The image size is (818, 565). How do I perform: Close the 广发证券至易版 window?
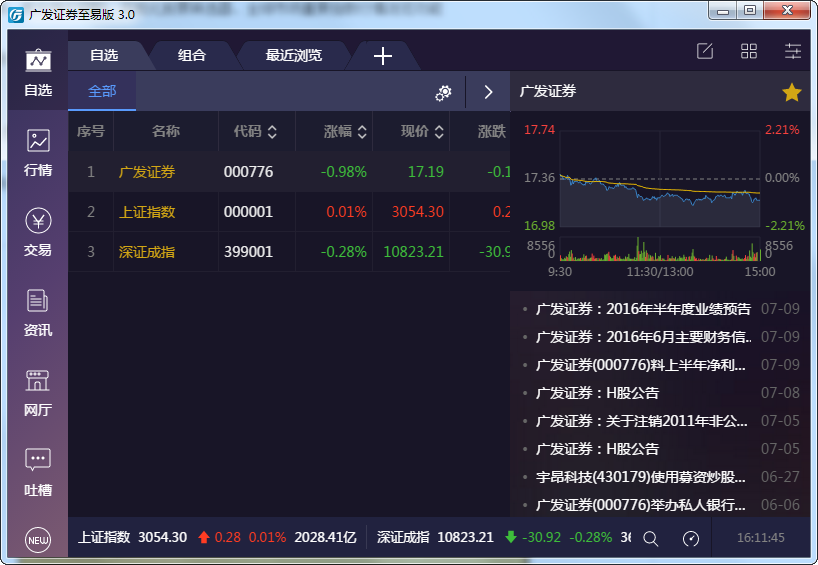pos(788,10)
